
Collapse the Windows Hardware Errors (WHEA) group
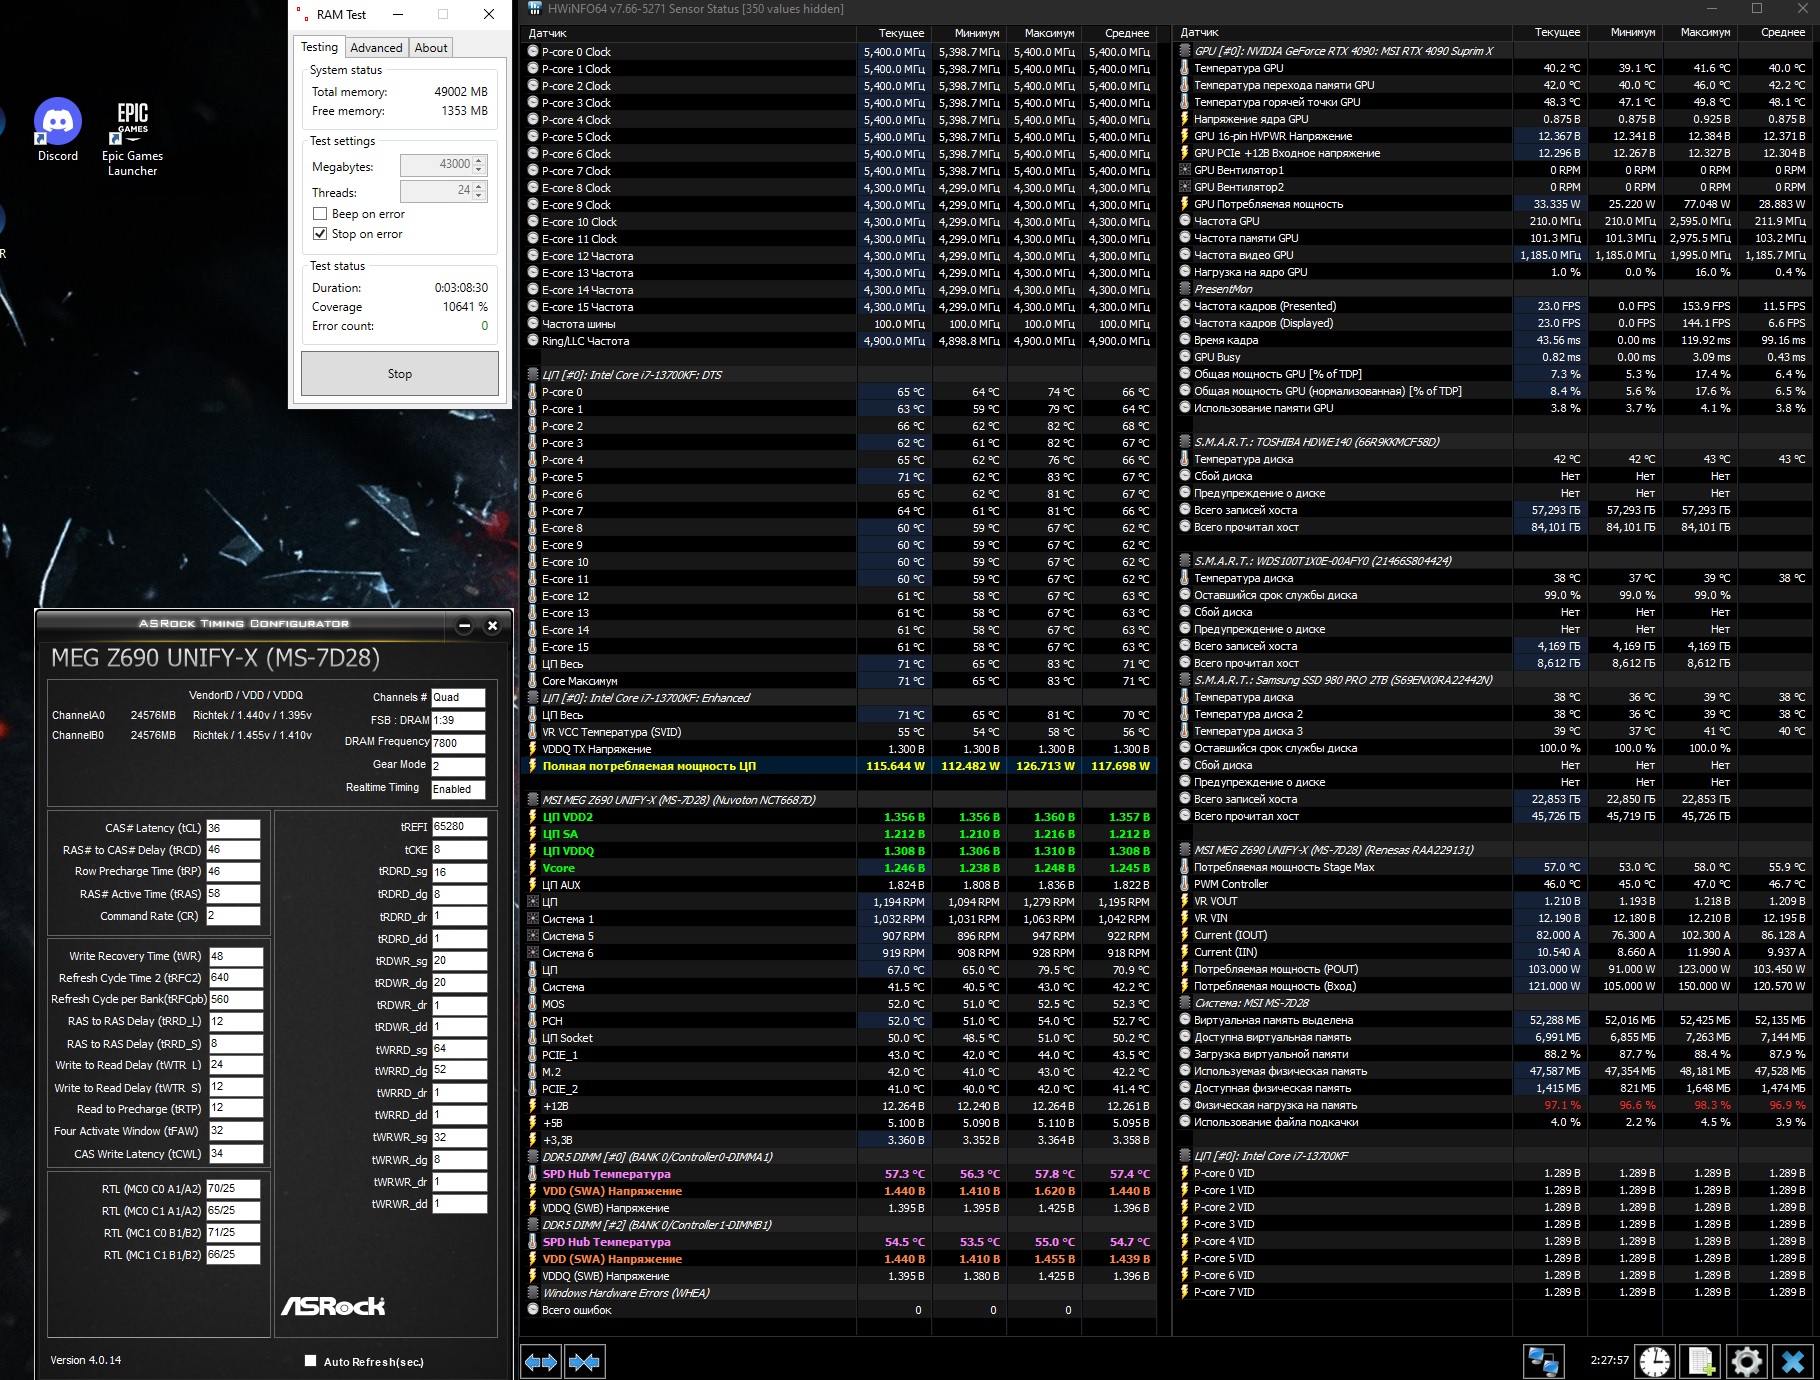point(533,1293)
